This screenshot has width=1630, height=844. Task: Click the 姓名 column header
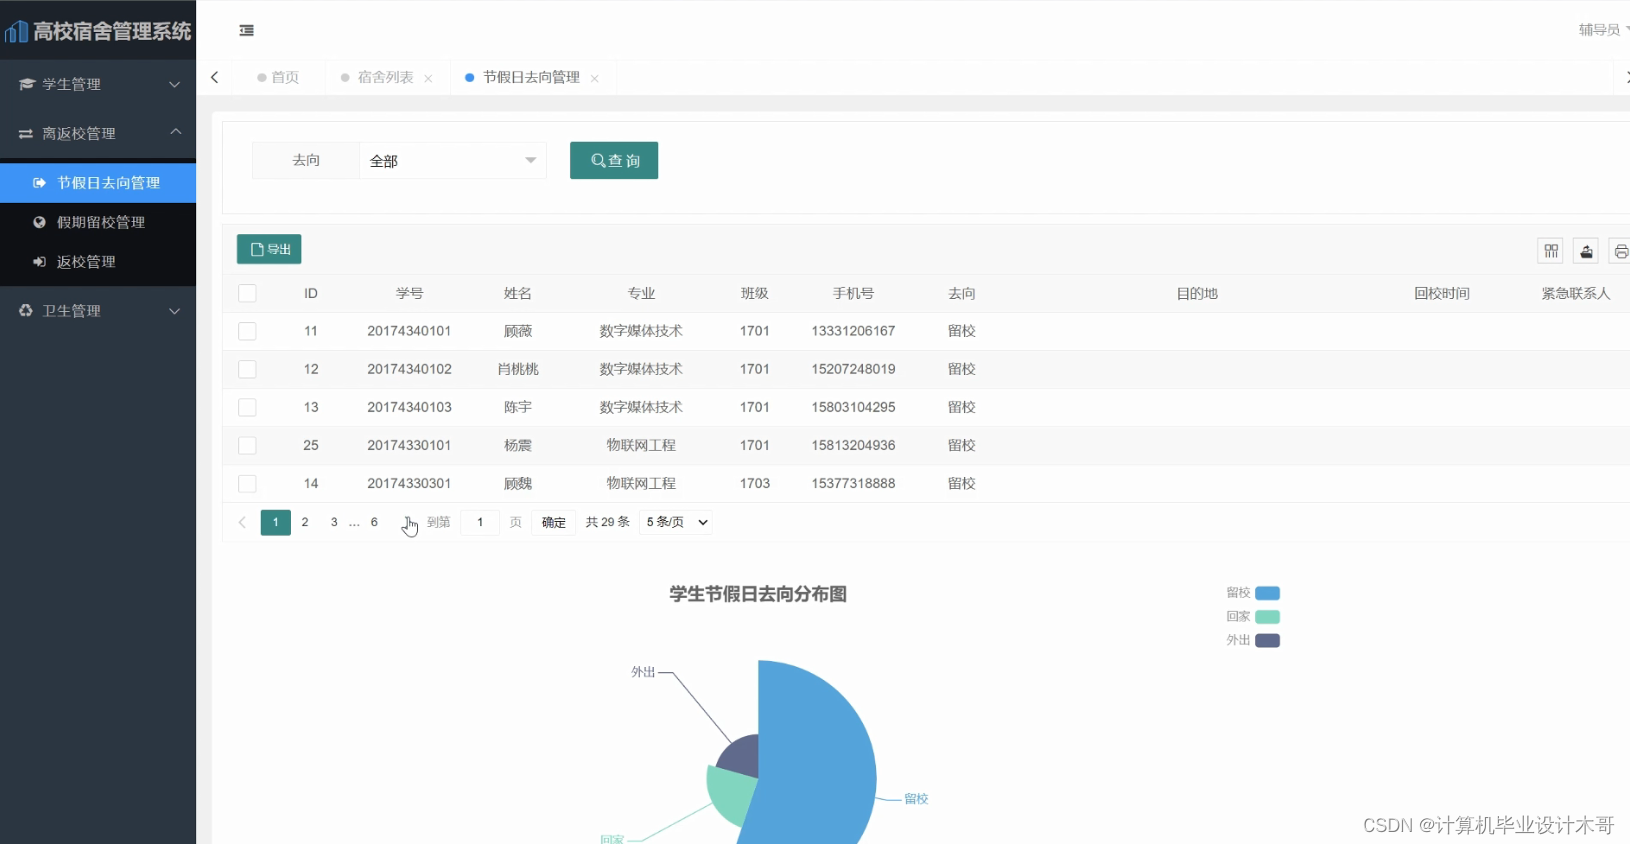(518, 293)
